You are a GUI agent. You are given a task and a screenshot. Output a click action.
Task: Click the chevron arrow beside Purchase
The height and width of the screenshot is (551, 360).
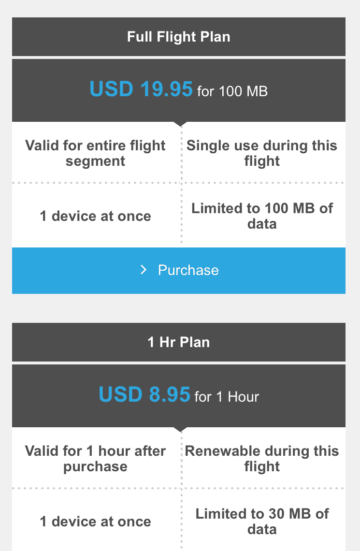tap(143, 270)
